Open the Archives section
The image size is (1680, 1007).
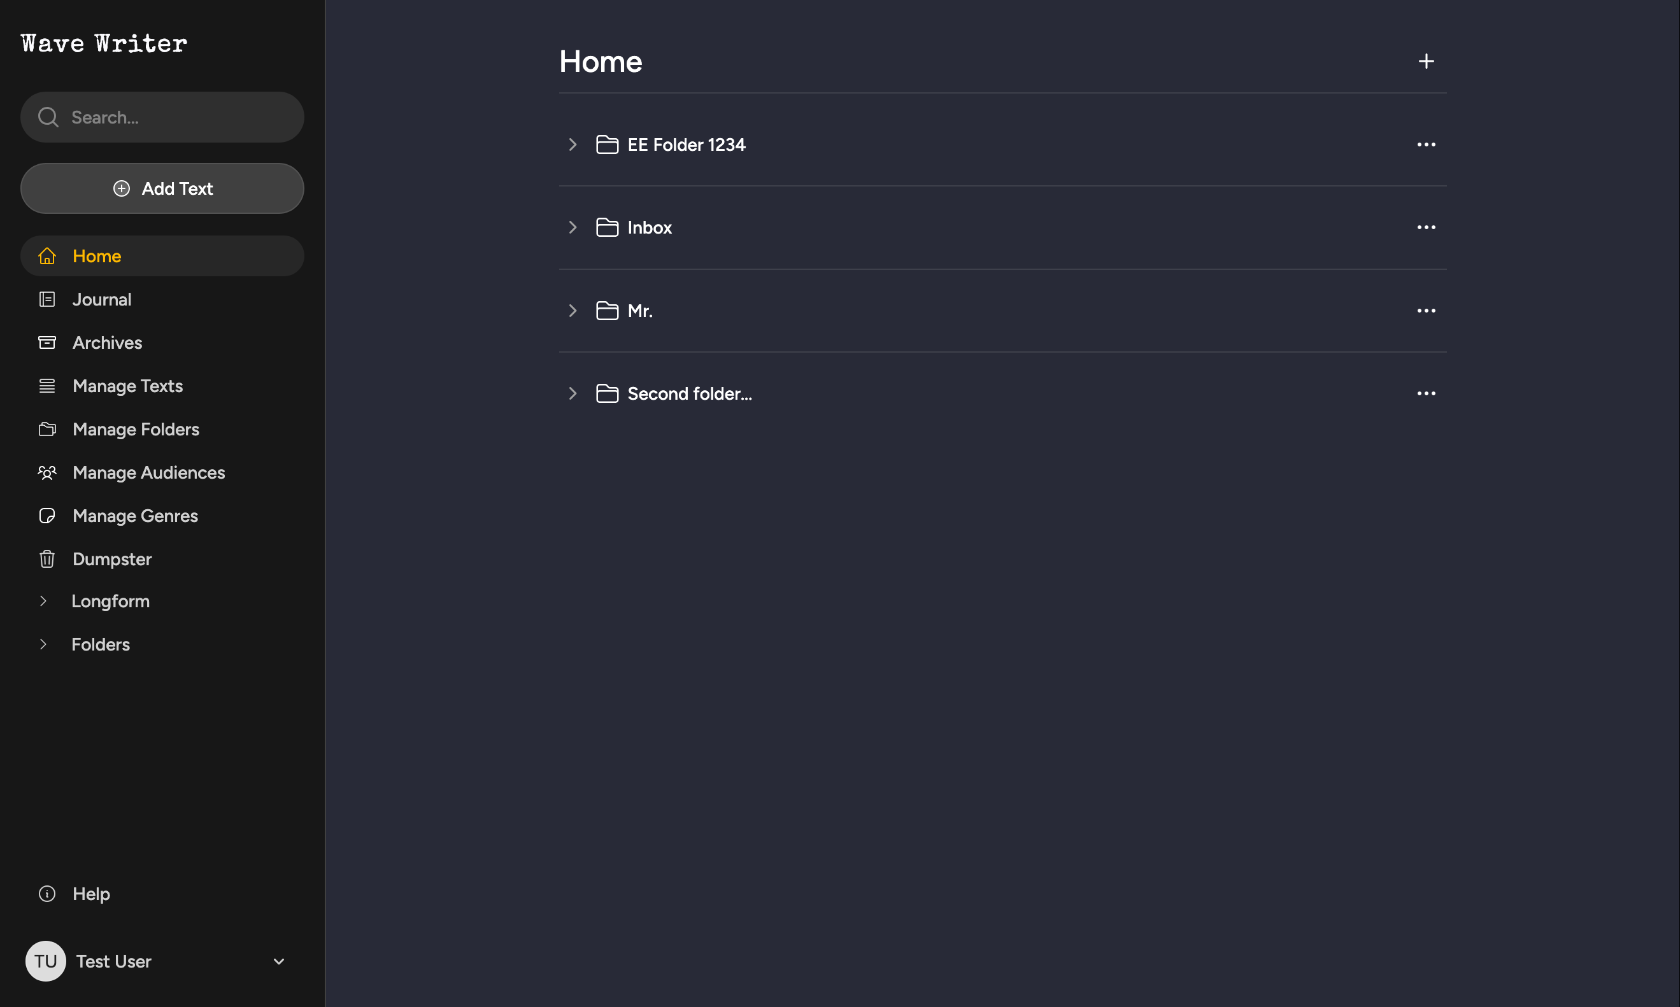point(107,343)
